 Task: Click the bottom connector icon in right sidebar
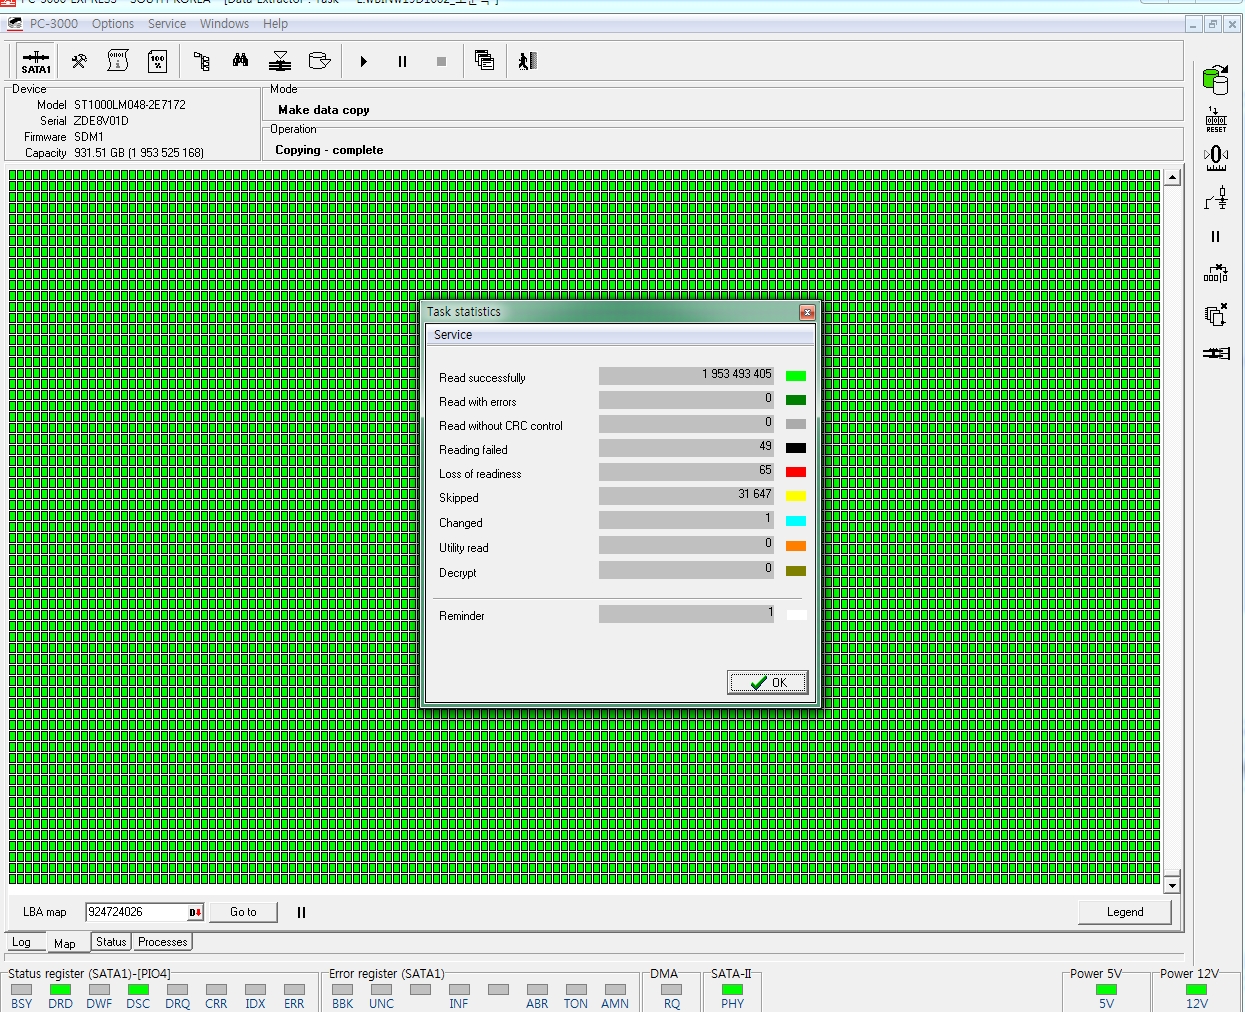tap(1216, 353)
